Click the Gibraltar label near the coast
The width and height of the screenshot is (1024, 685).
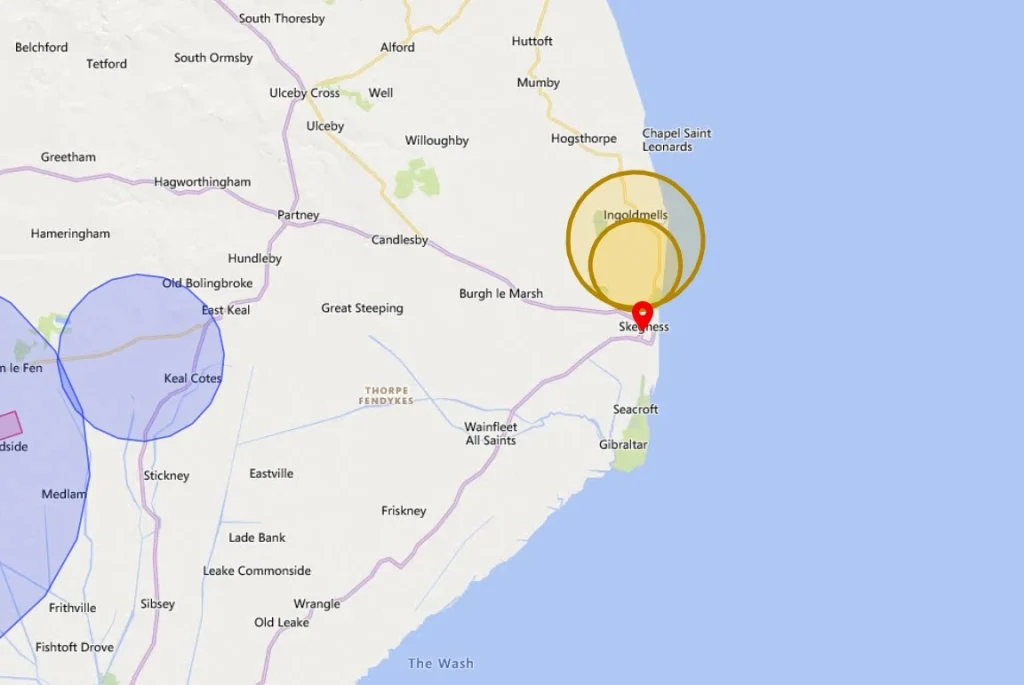click(x=623, y=444)
